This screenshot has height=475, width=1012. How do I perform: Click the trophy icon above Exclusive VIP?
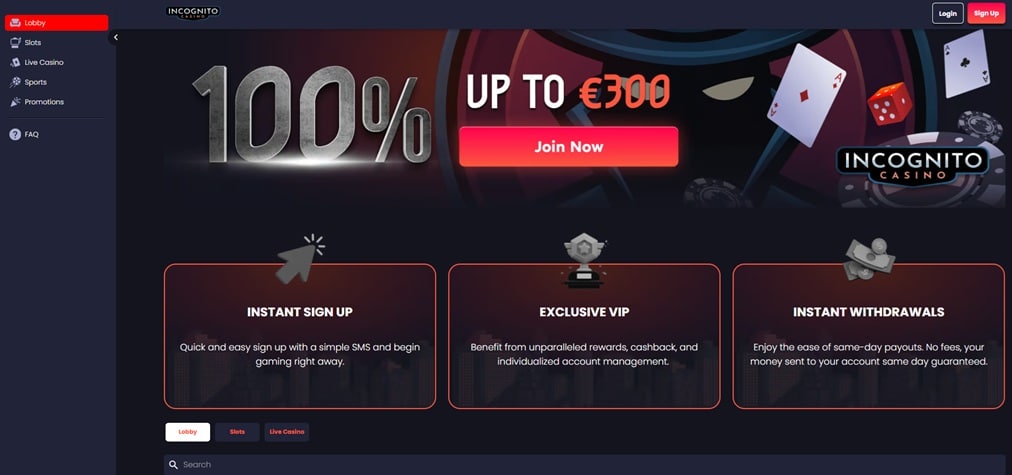(583, 260)
